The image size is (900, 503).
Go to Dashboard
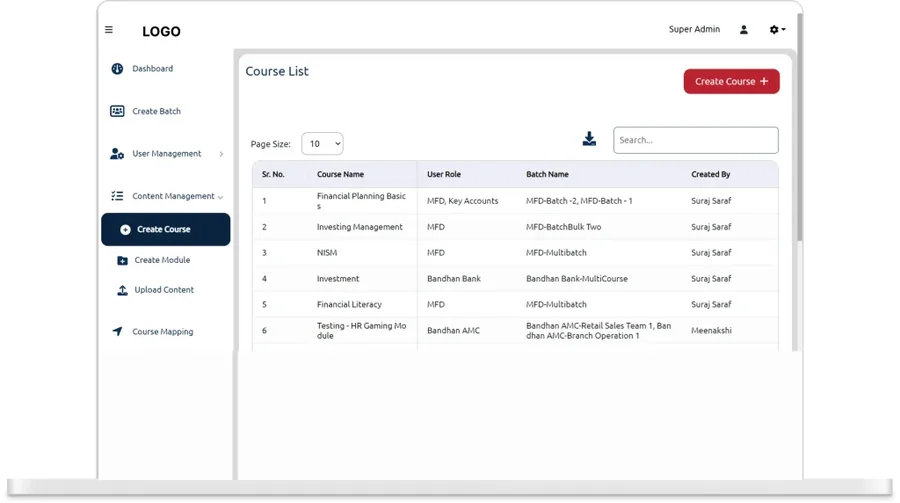(153, 69)
